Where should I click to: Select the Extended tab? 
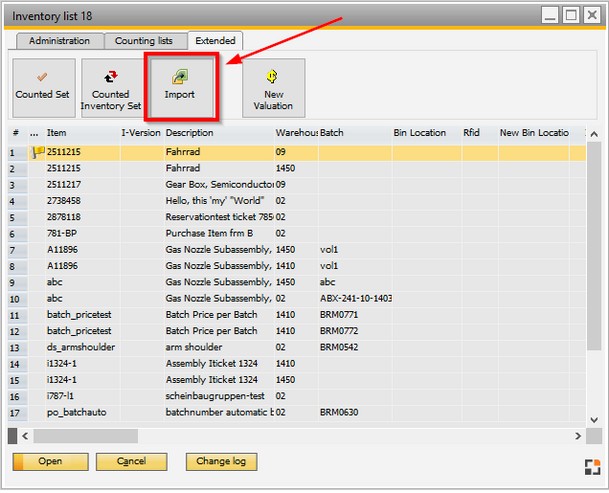point(215,41)
